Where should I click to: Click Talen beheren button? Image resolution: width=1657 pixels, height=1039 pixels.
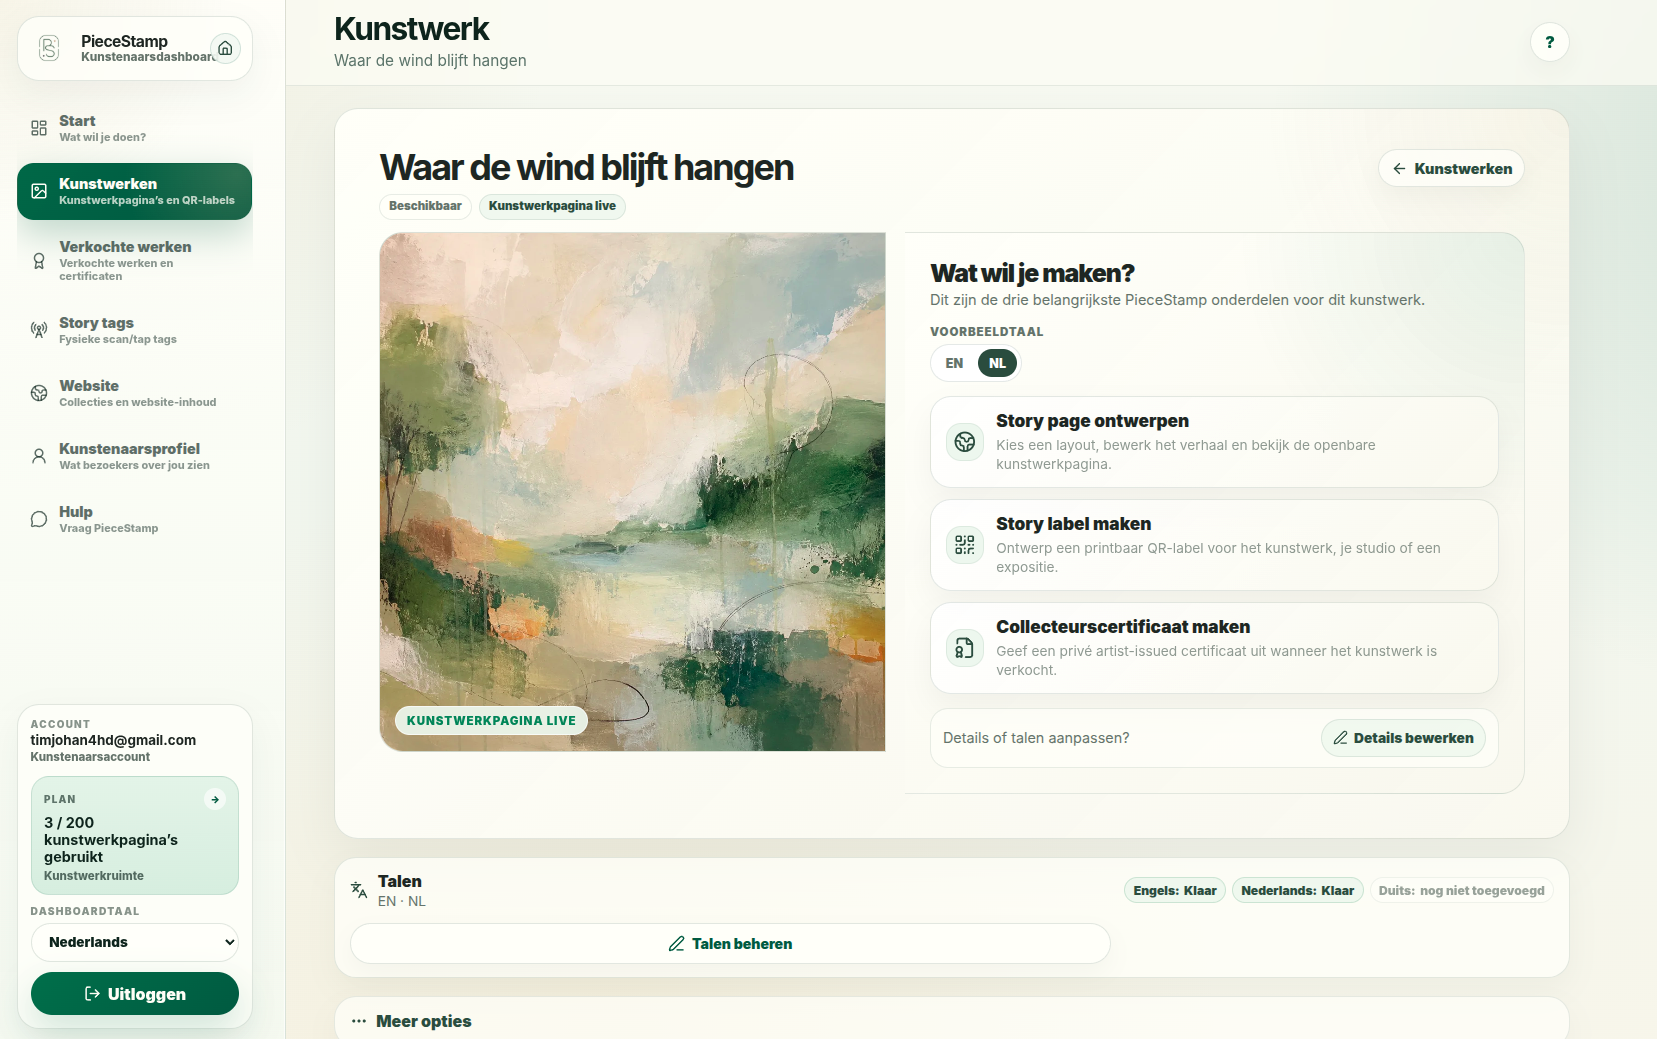[730, 943]
